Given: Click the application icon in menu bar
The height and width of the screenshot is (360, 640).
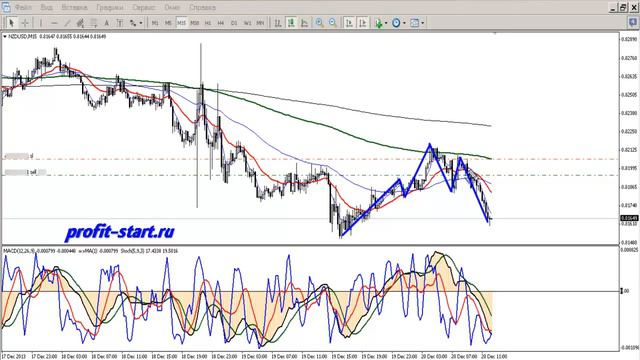Looking at the screenshot, I should (x=6, y=7).
